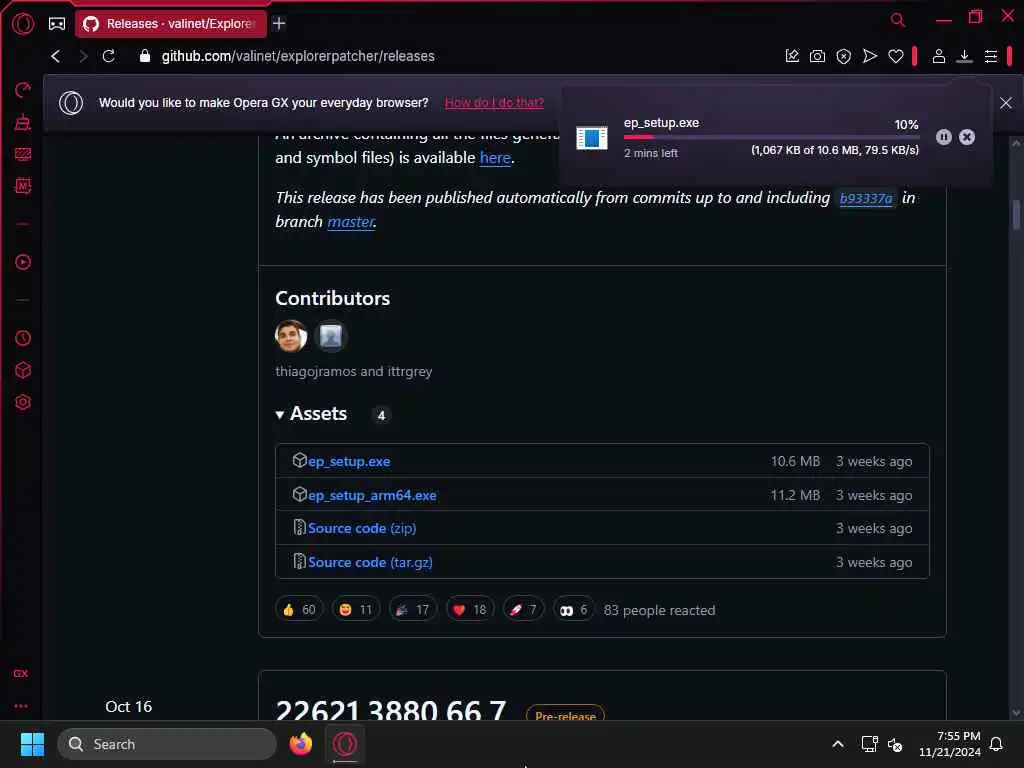Open the Opera GX main menu logo
The width and height of the screenshot is (1024, 768).
pos(23,24)
